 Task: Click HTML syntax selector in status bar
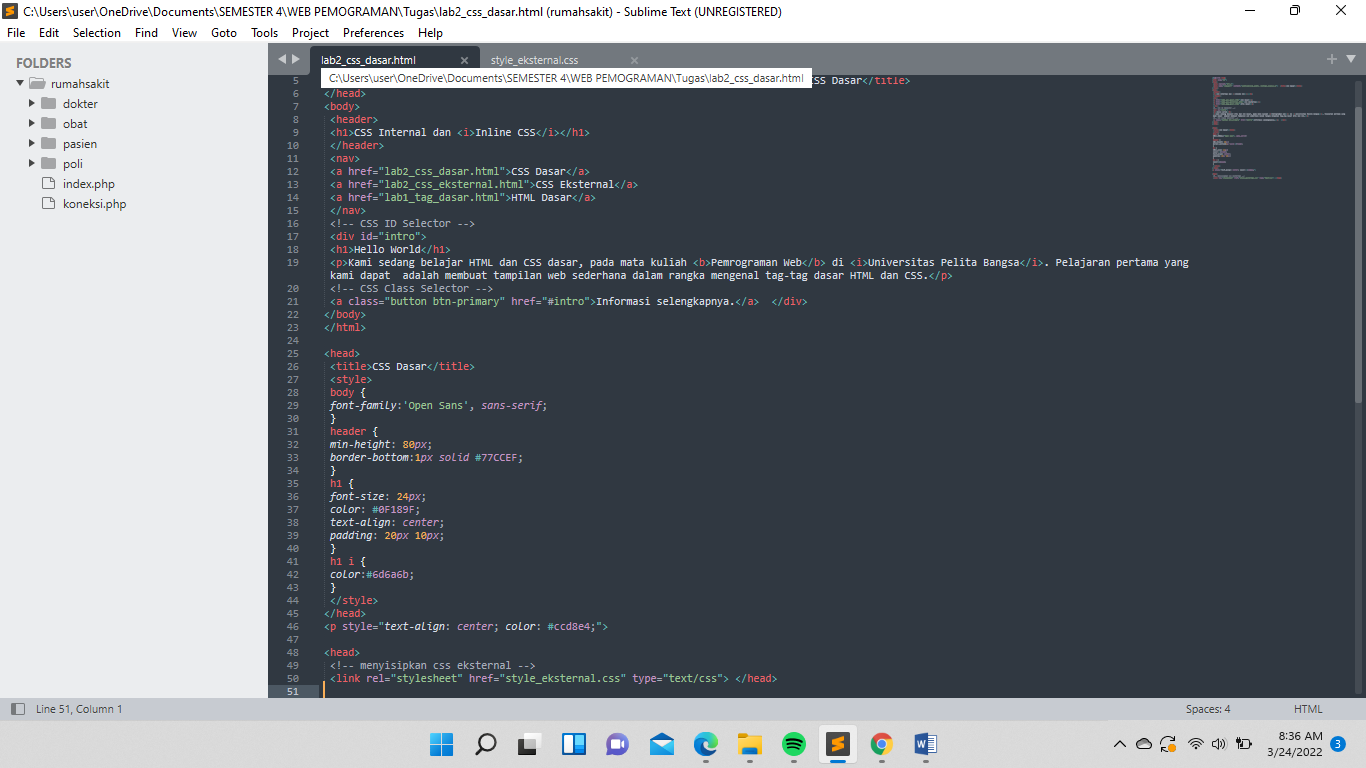coord(1307,709)
